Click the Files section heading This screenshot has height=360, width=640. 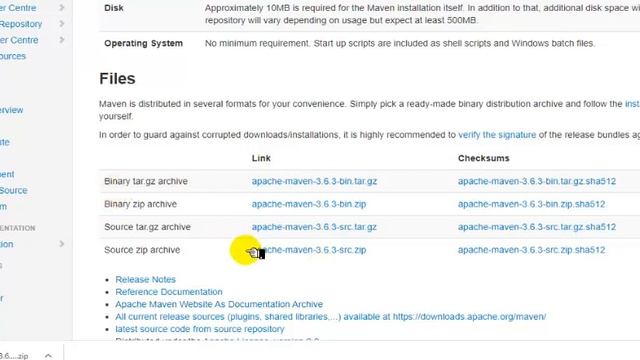point(117,78)
